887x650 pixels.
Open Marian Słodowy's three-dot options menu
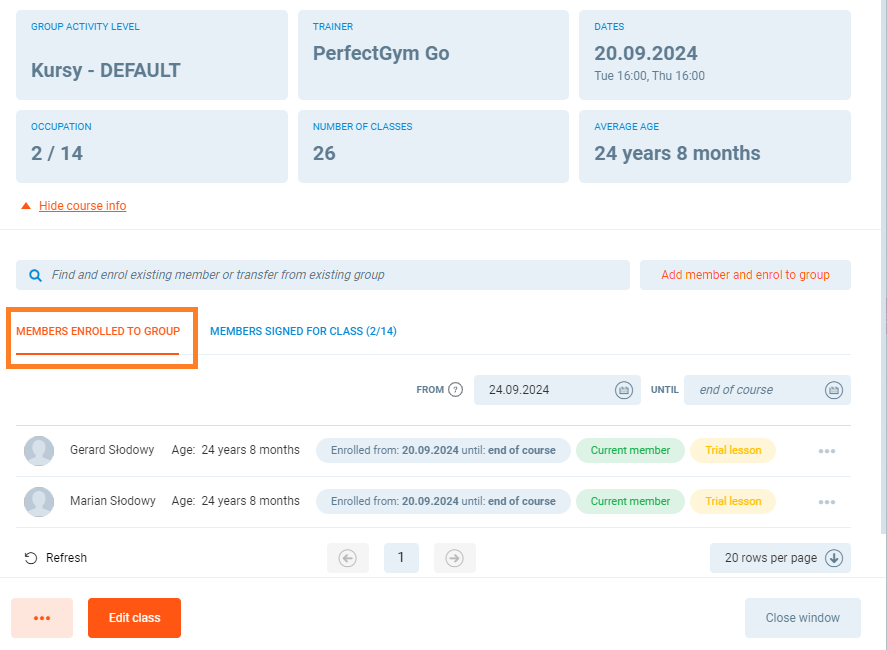(826, 502)
